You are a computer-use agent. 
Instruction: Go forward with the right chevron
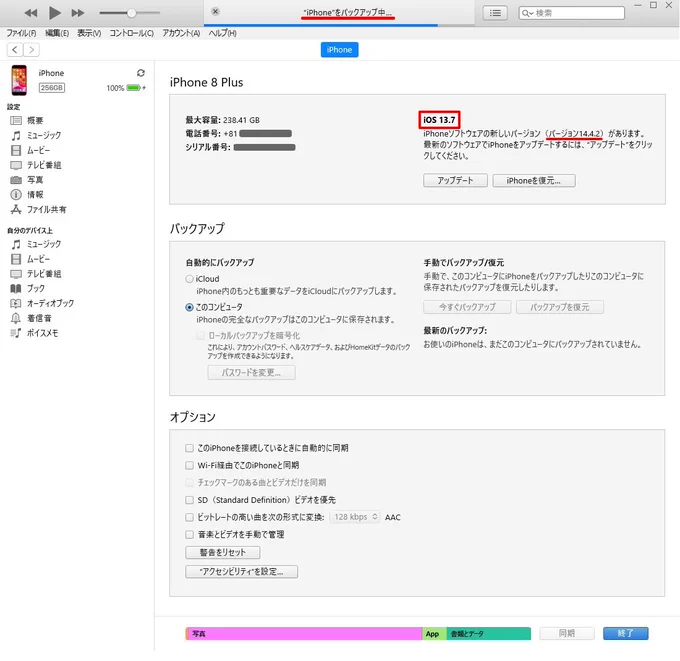tap(31, 50)
